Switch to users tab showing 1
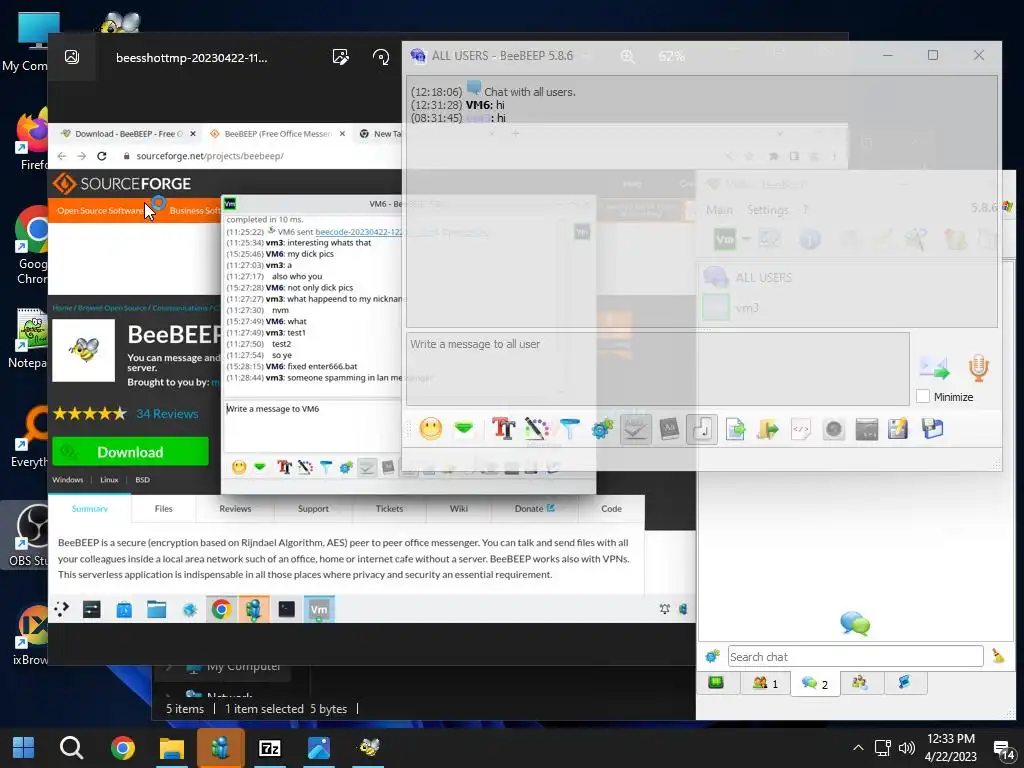 point(765,683)
